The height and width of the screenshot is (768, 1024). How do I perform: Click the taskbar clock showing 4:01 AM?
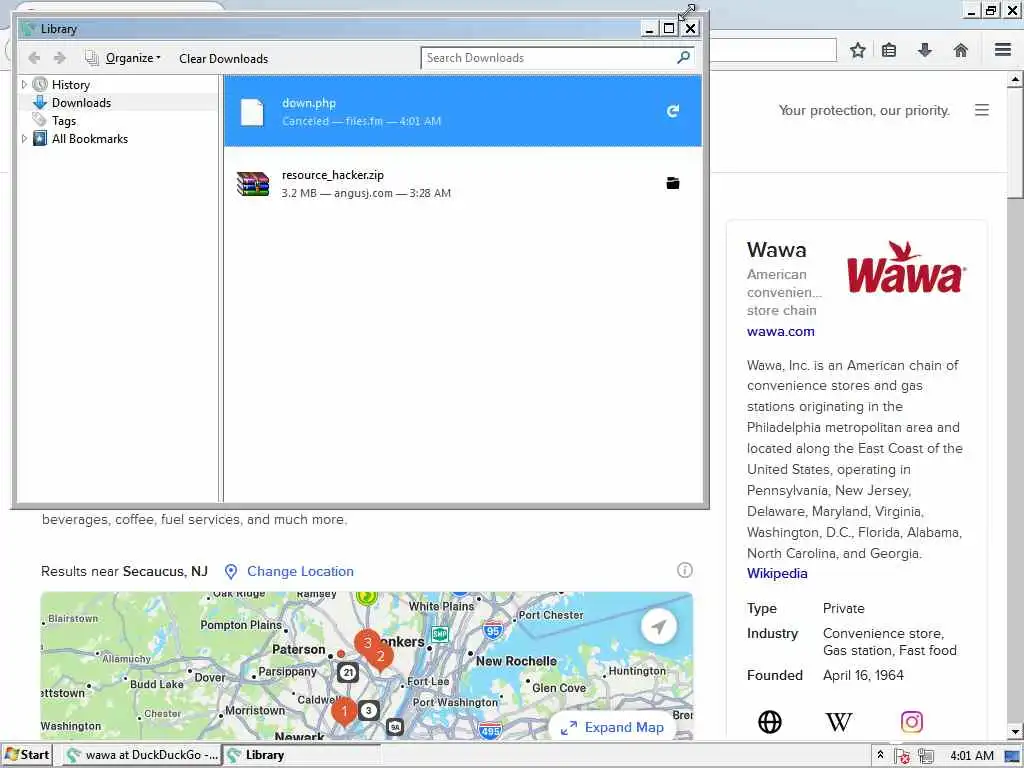click(x=972, y=756)
